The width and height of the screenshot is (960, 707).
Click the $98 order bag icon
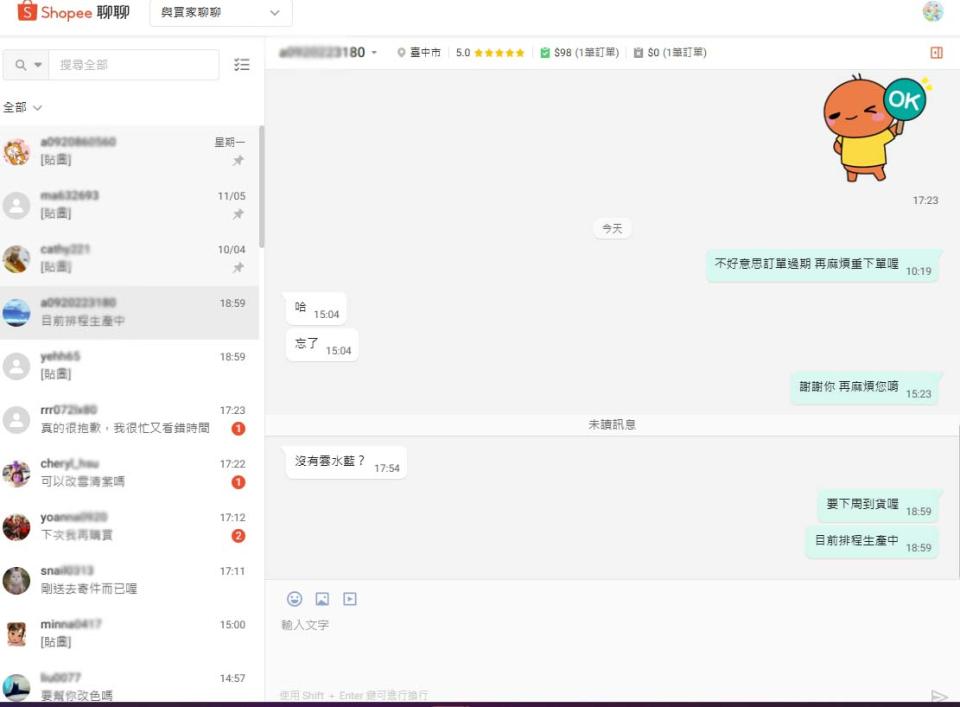pyautogui.click(x=545, y=53)
